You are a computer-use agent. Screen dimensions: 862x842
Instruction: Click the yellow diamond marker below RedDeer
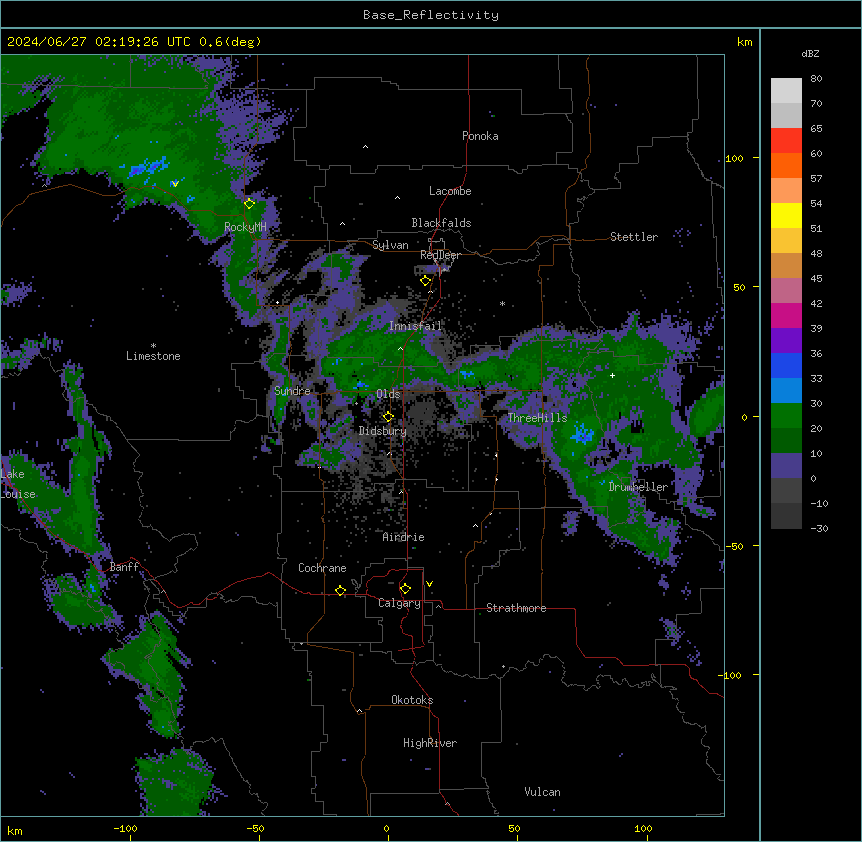425,281
